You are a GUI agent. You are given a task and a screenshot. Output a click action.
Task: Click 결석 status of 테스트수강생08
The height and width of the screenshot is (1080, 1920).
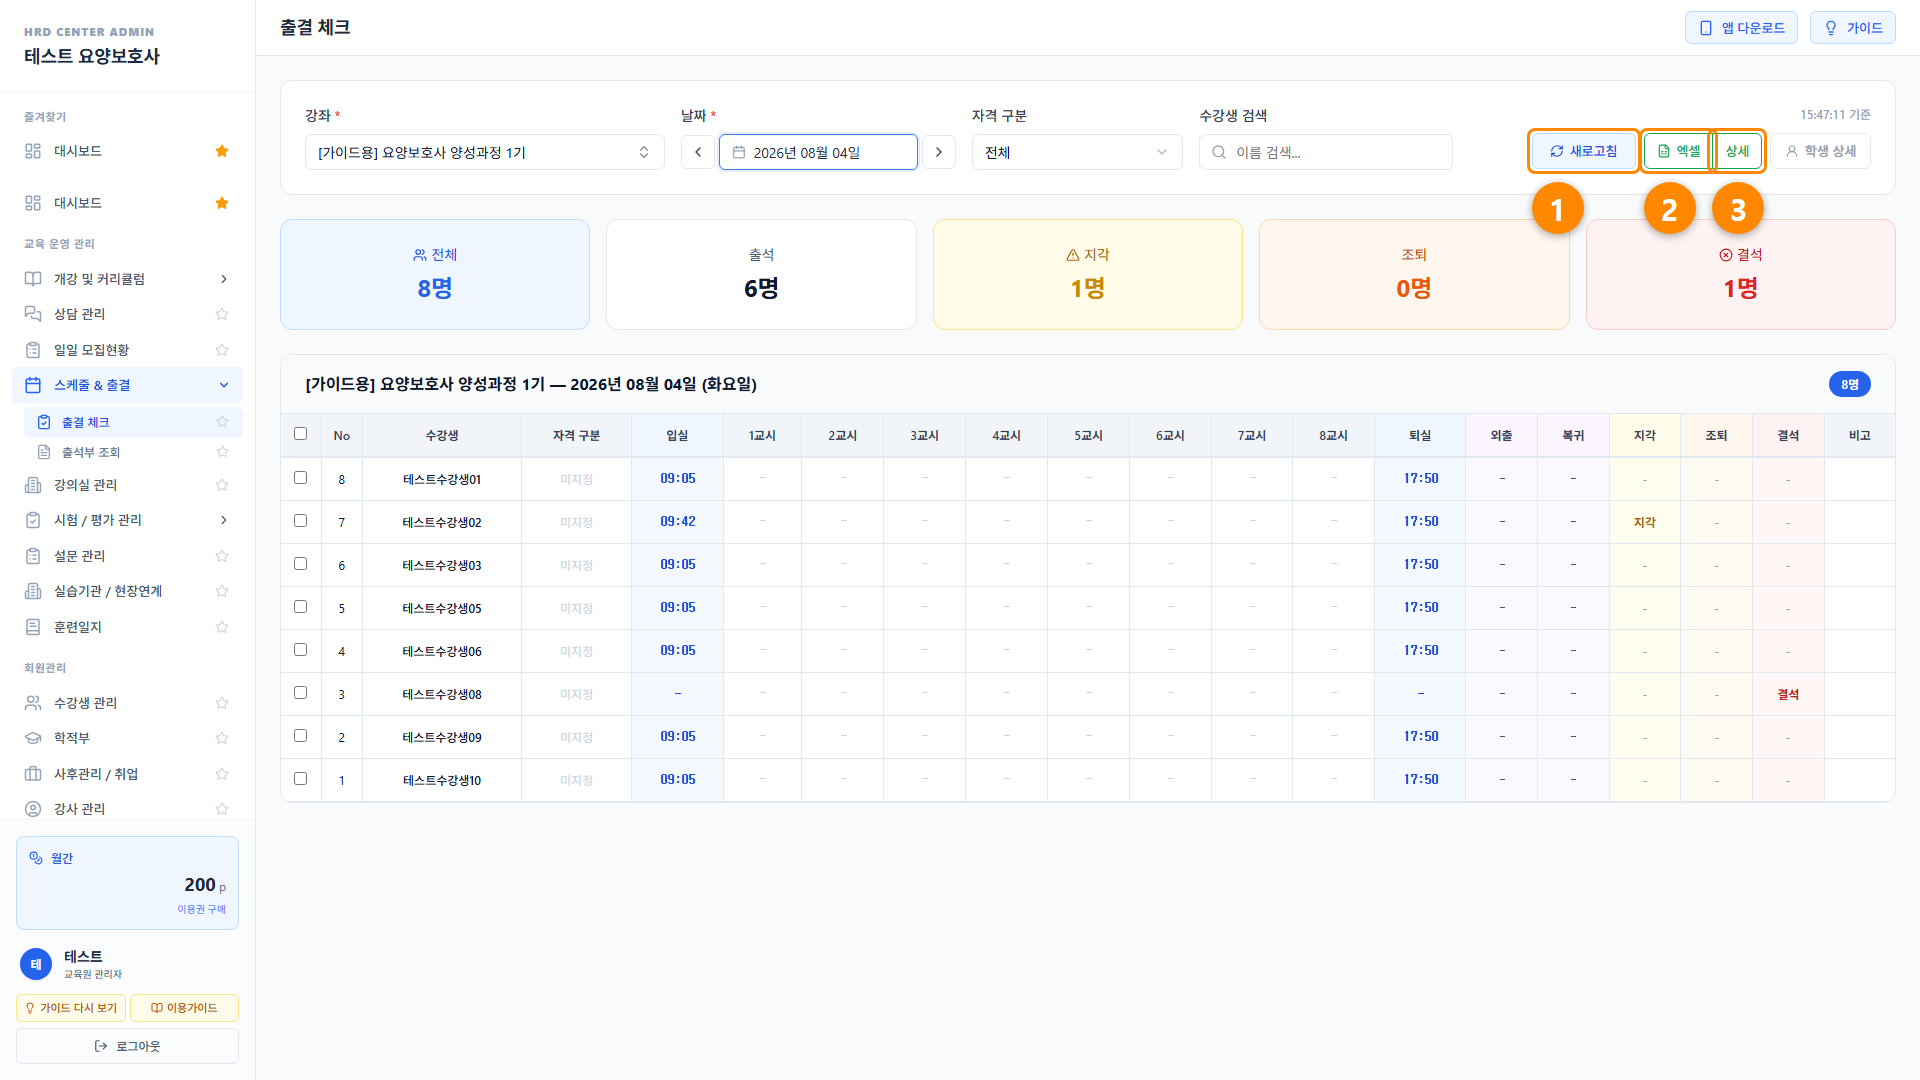[x=1788, y=694]
